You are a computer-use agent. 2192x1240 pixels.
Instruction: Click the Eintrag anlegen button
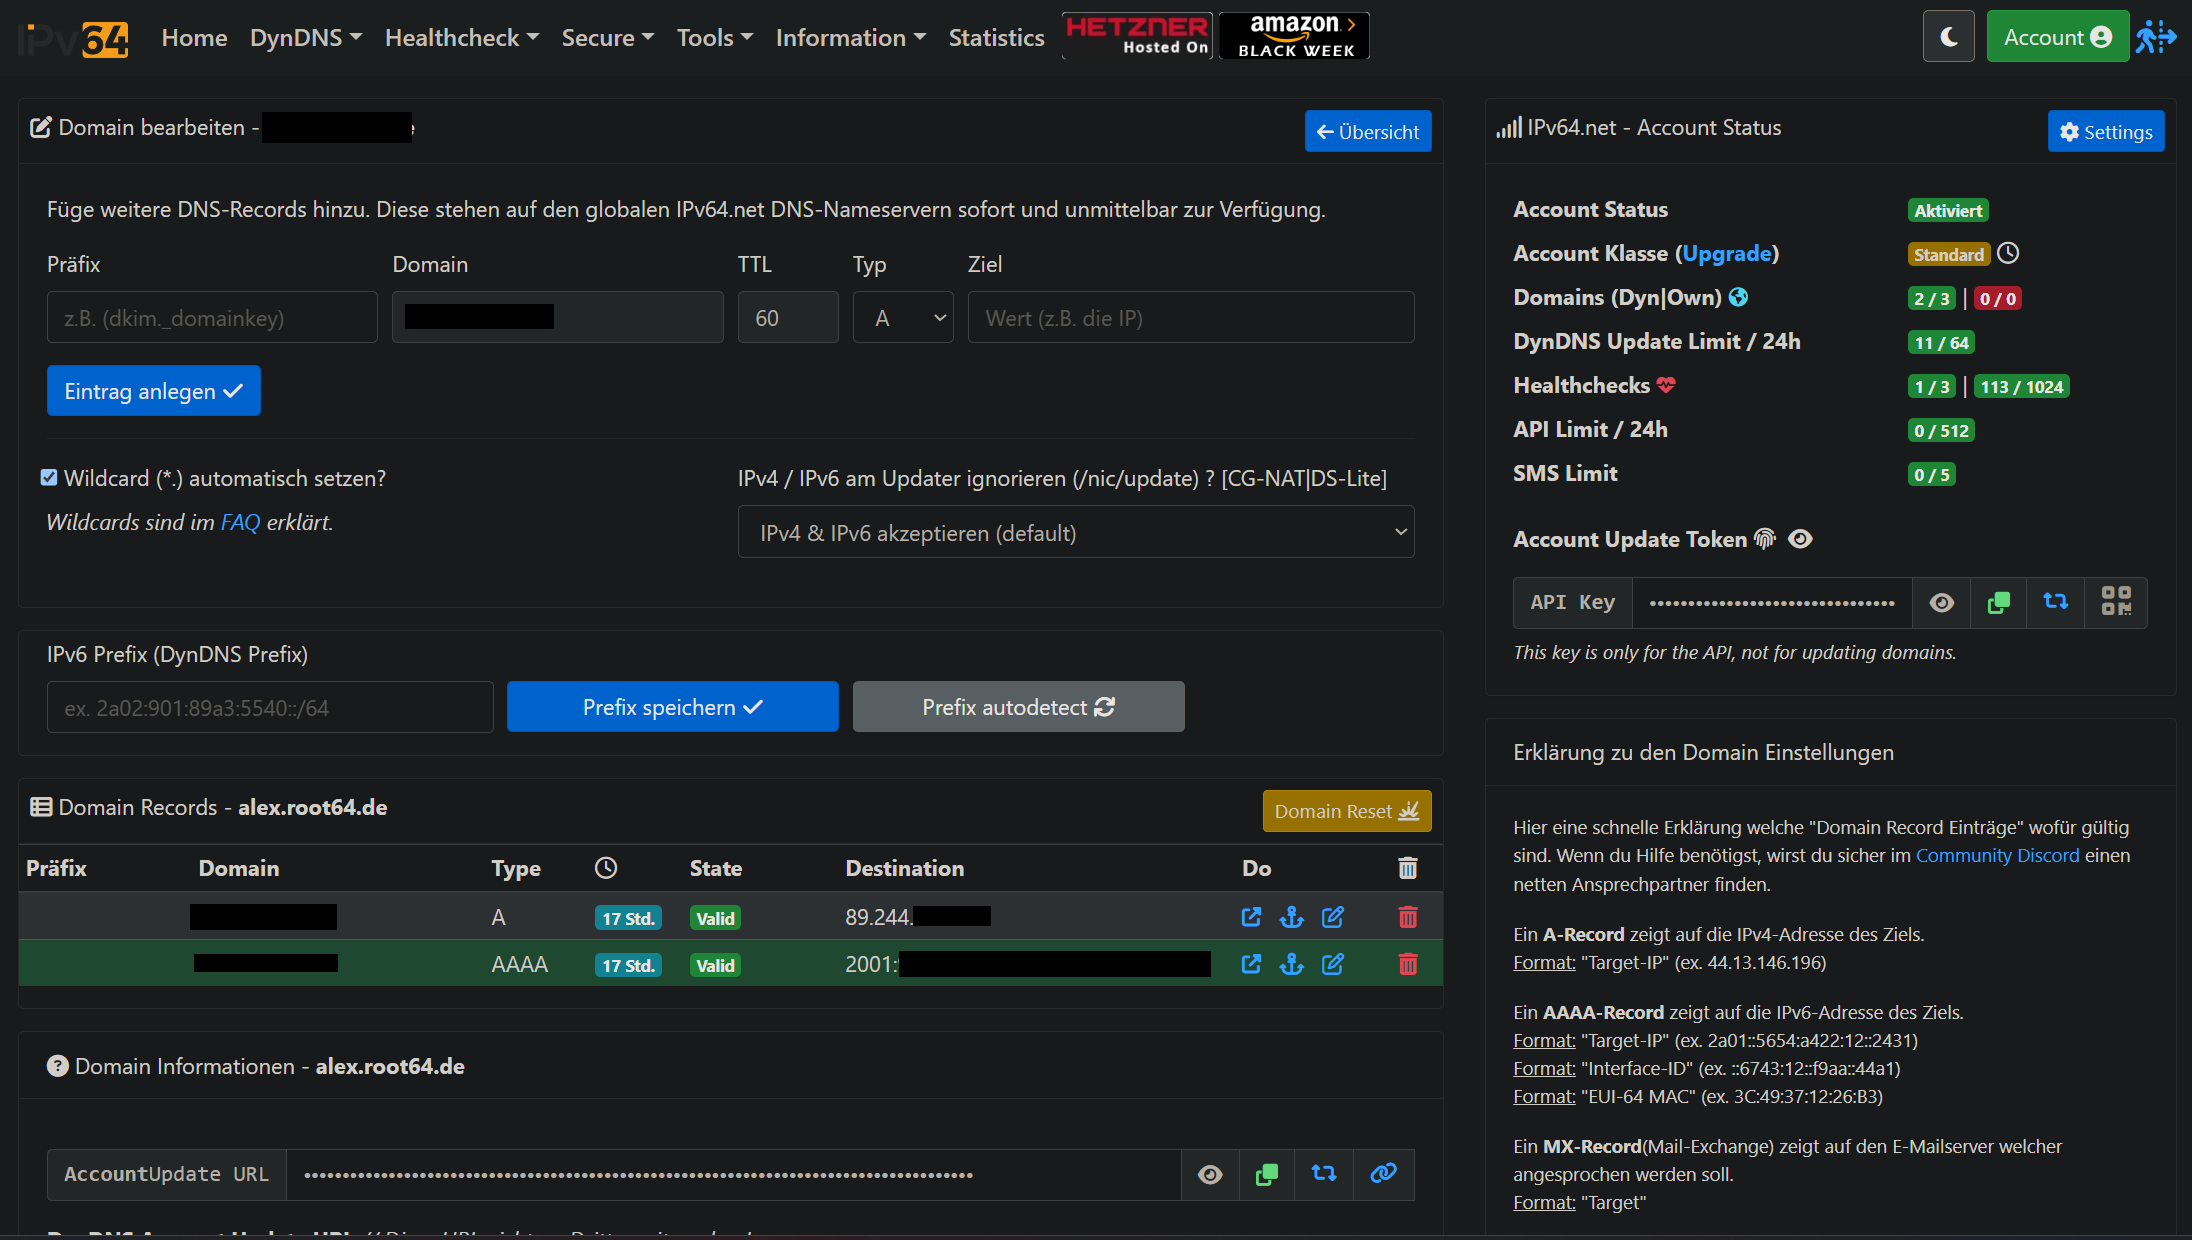pyautogui.click(x=153, y=391)
